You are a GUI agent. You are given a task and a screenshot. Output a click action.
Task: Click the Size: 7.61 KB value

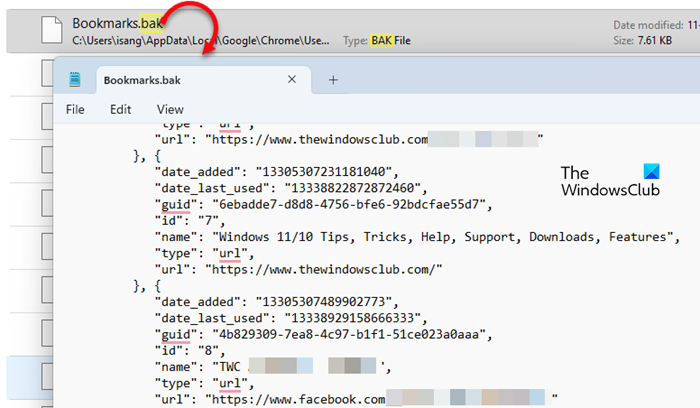642,41
